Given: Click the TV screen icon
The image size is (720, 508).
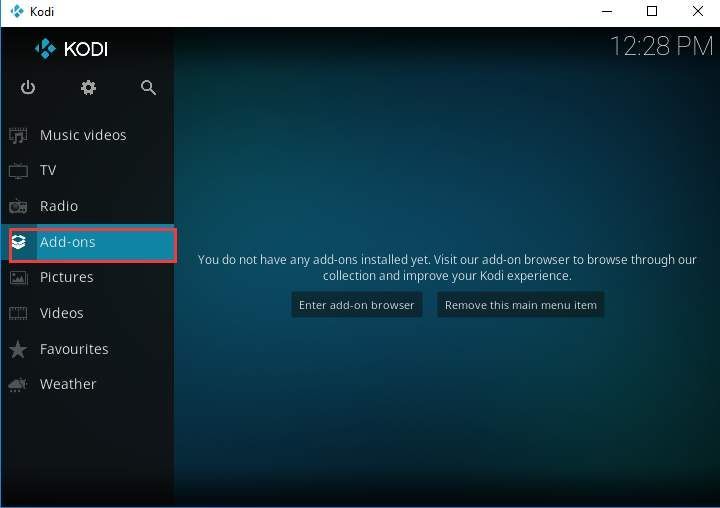Looking at the screenshot, I should 18,170.
